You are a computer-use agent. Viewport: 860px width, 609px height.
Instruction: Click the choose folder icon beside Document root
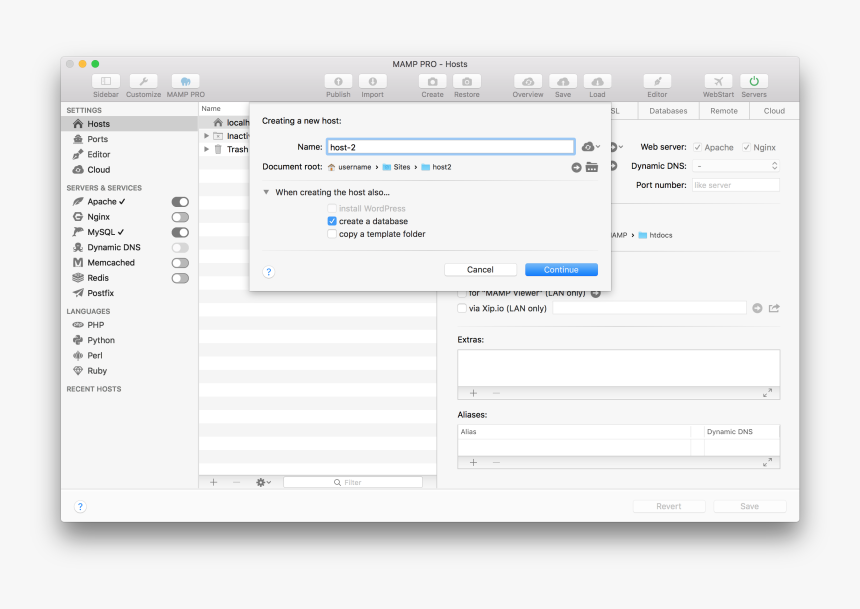coord(592,167)
